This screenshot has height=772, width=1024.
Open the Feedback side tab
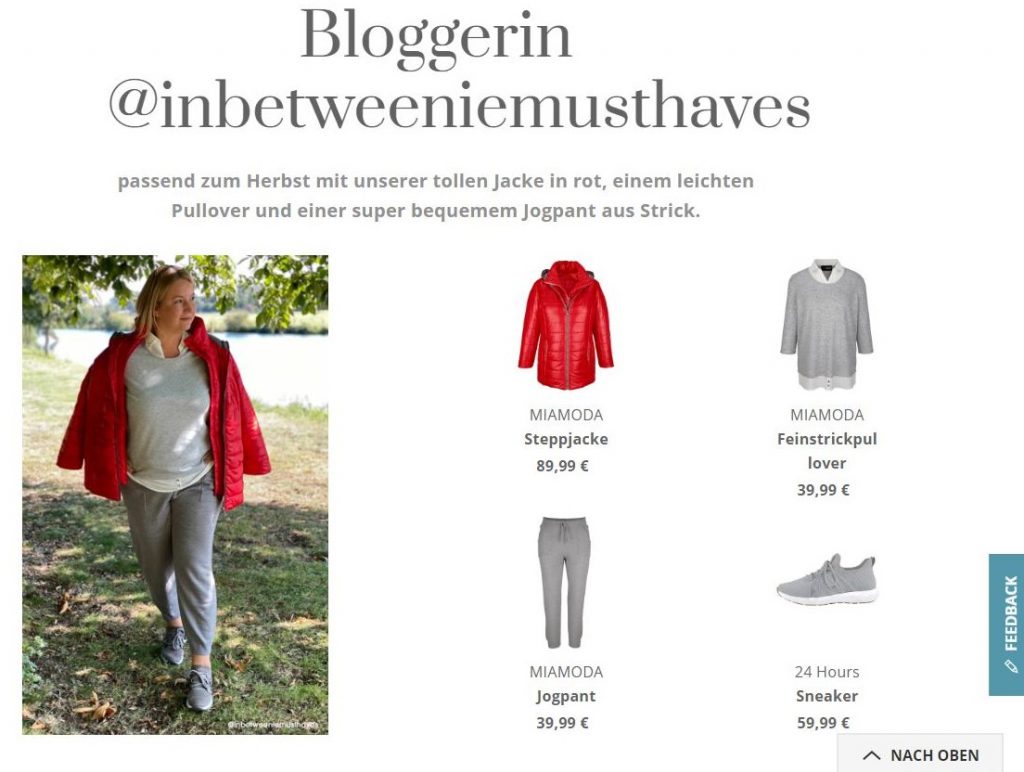click(1006, 624)
